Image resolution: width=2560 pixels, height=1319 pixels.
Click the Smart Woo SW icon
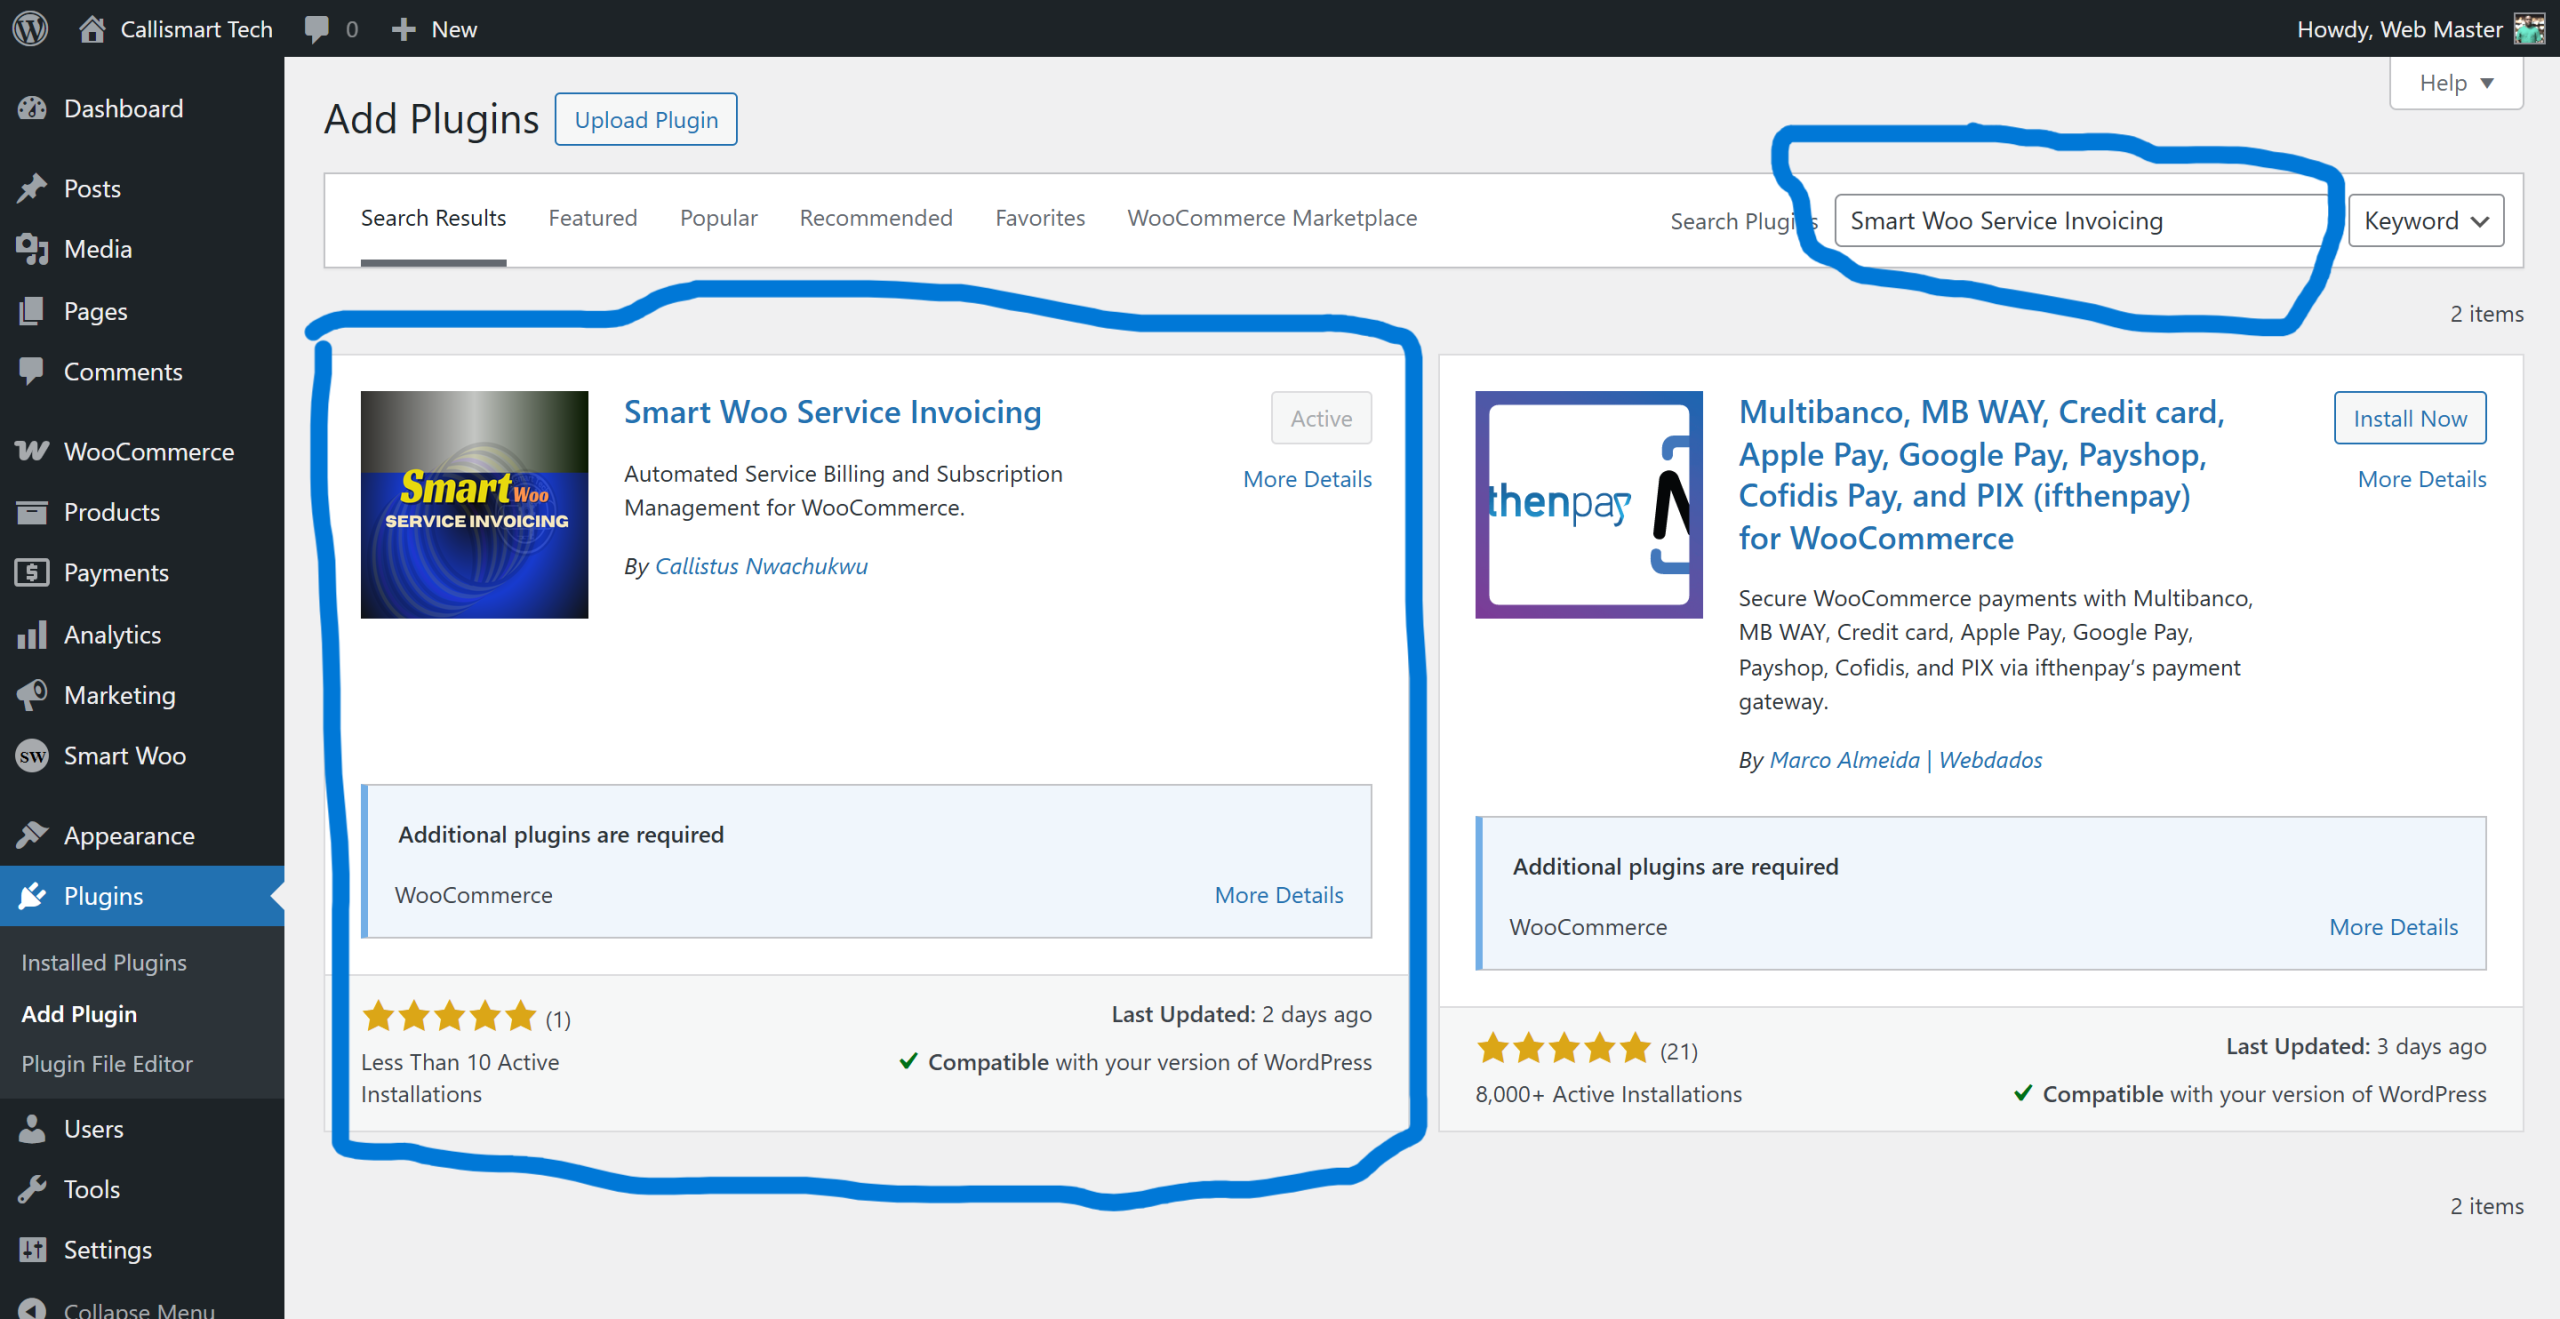(32, 755)
